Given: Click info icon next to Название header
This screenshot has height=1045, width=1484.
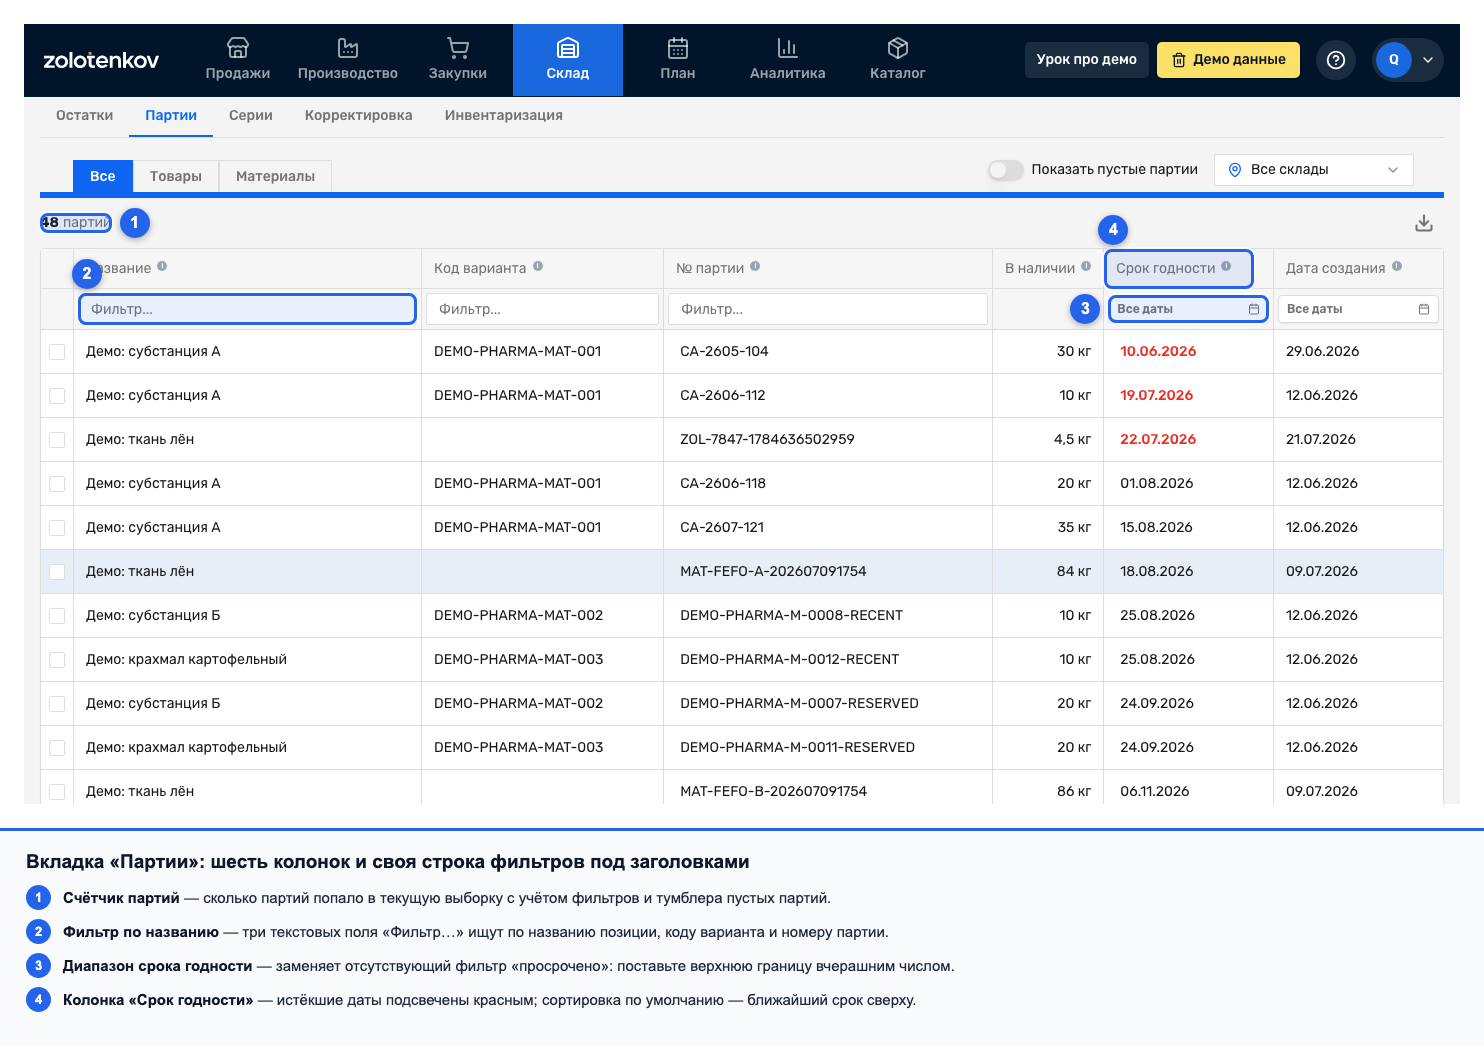Looking at the screenshot, I should 162,266.
